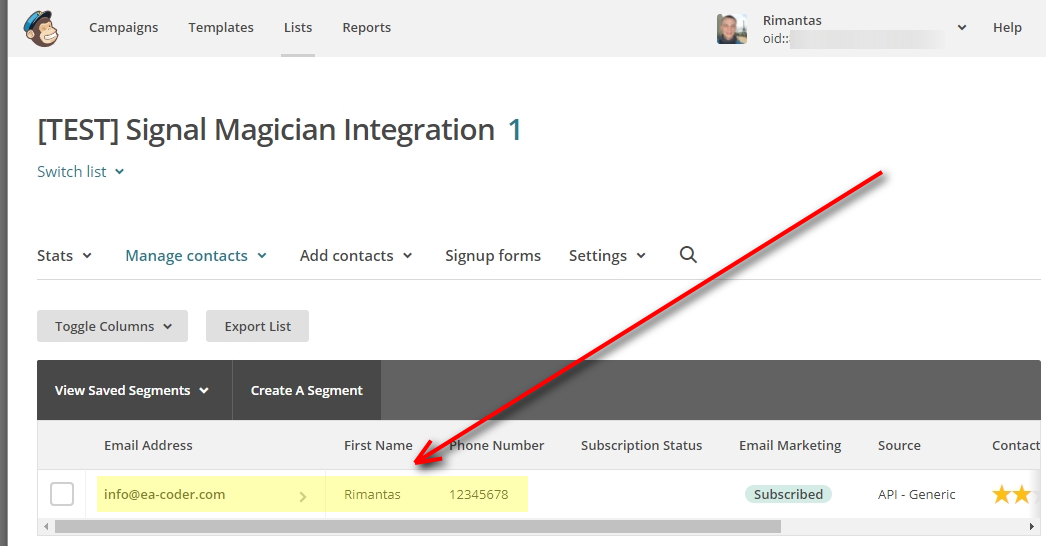Image resolution: width=1046 pixels, height=546 pixels.
Task: Open the Toggle Columns dropdown
Action: [114, 326]
